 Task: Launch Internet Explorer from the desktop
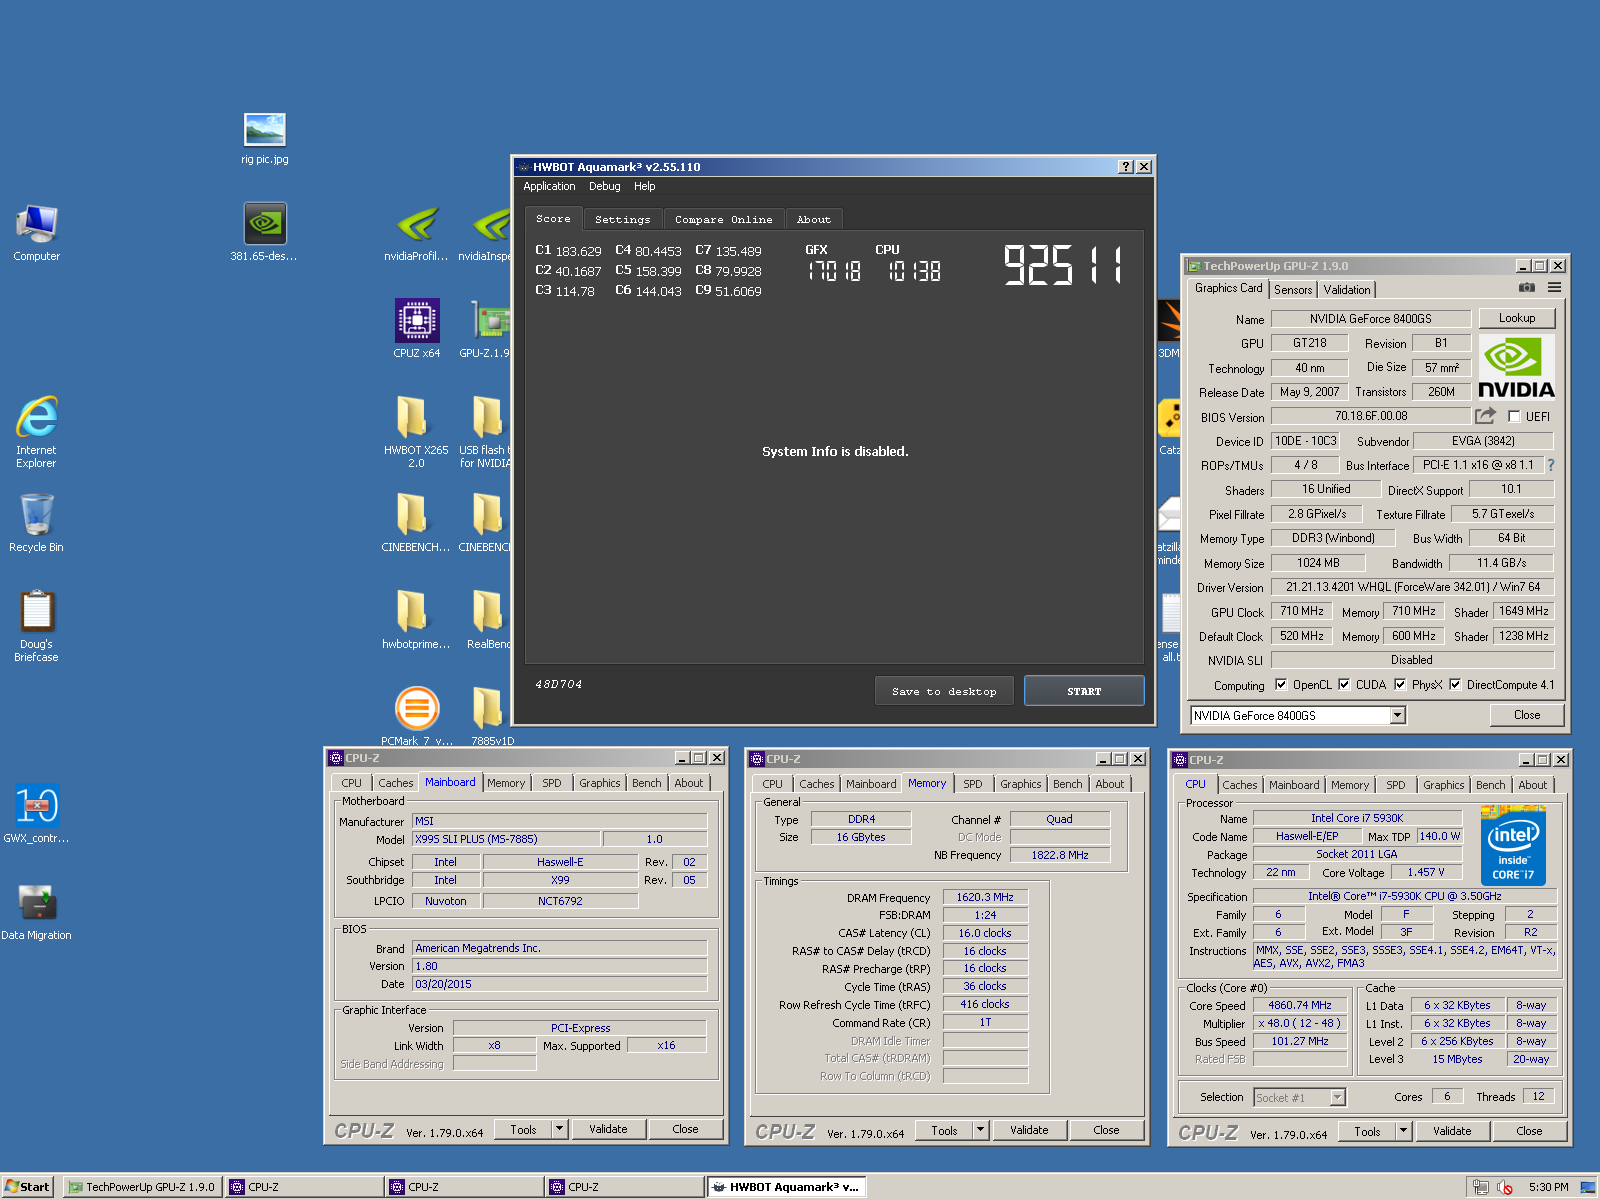[x=37, y=431]
